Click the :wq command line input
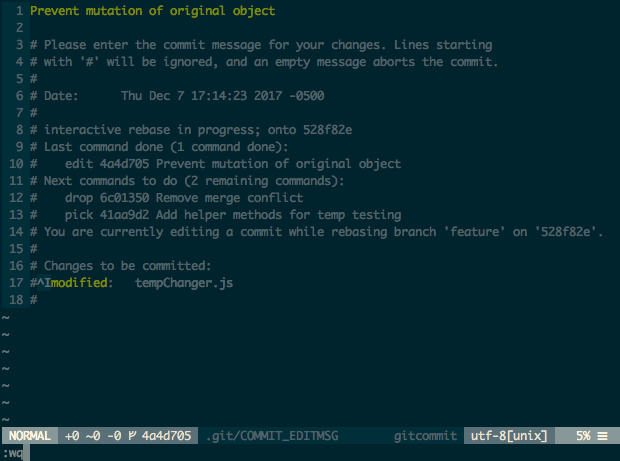This screenshot has height=461, width=620. point(16,453)
